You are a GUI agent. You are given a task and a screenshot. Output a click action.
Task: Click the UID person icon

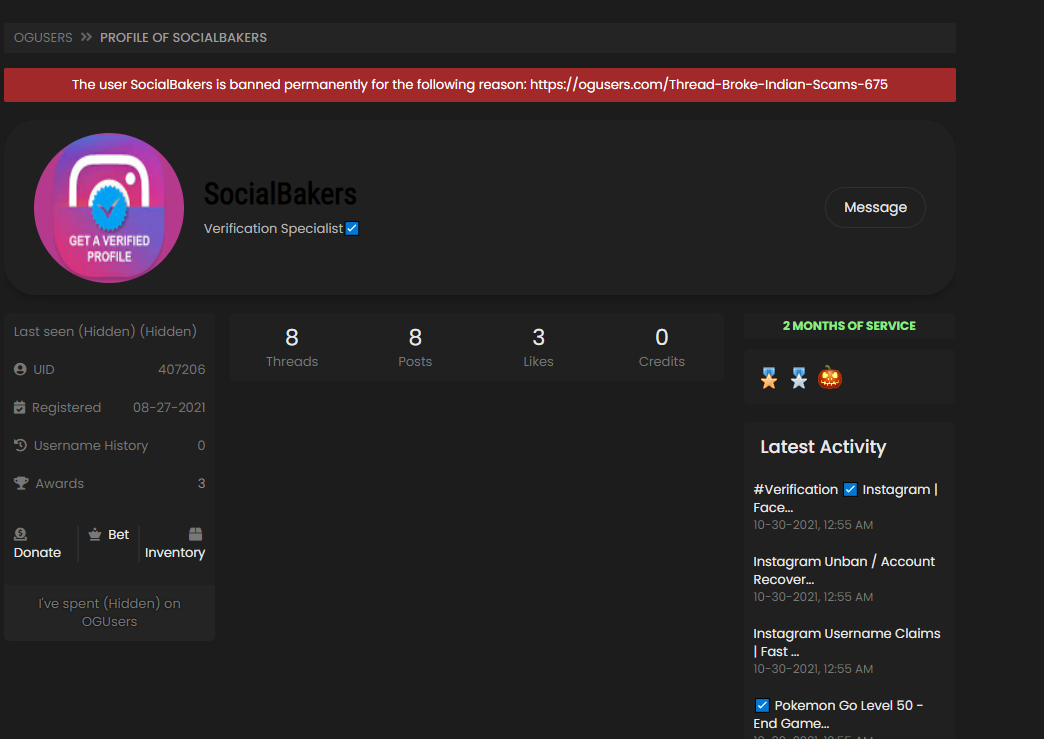pos(20,369)
